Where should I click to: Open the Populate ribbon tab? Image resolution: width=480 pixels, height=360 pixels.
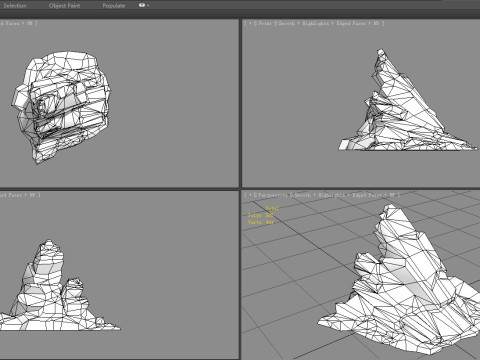coord(114,6)
